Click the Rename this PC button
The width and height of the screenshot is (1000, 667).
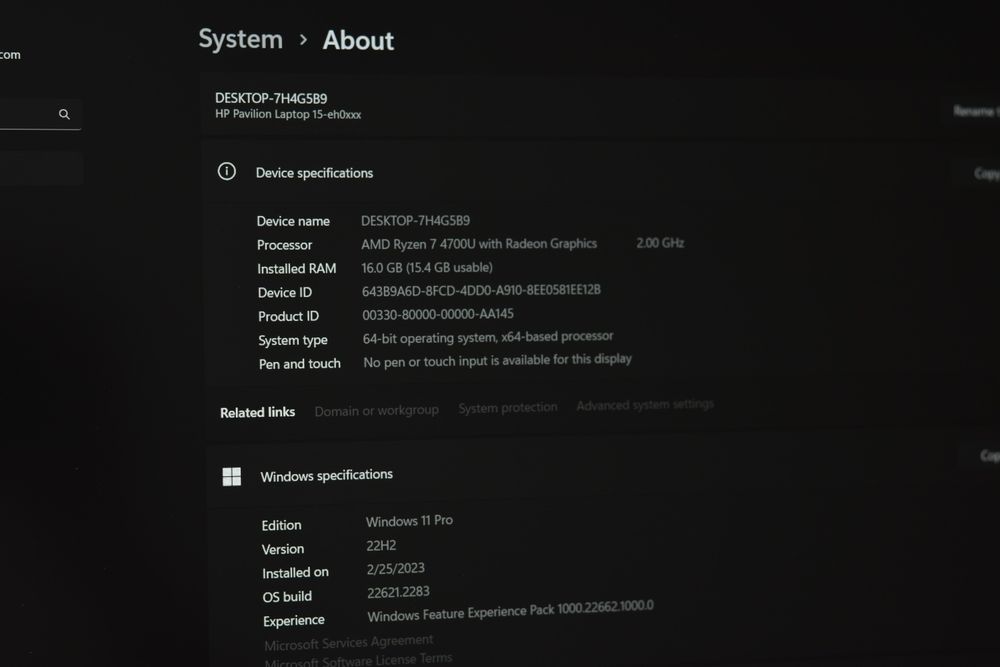(976, 112)
